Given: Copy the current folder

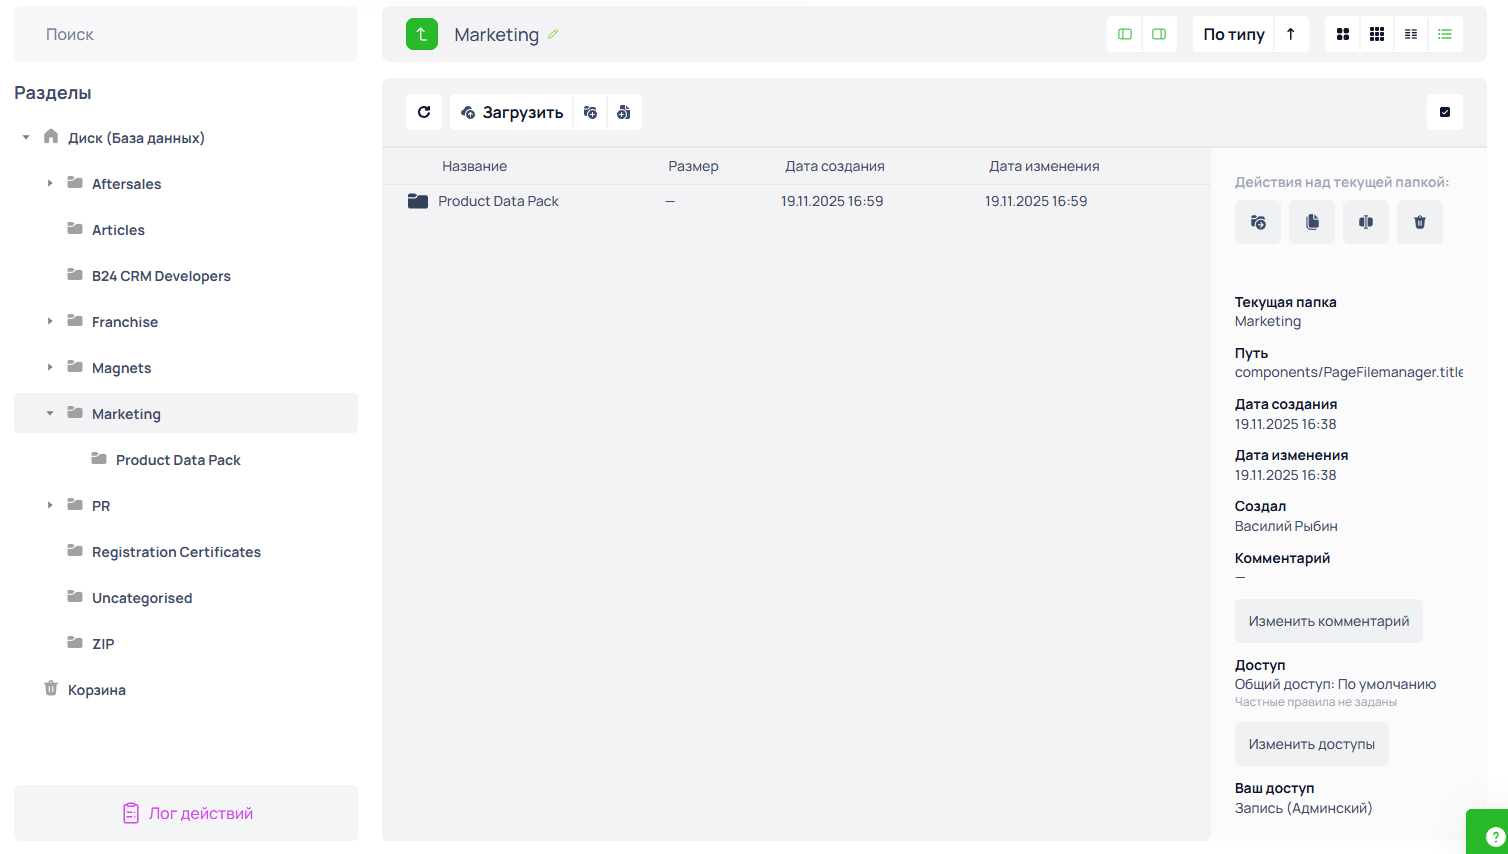Looking at the screenshot, I should pyautogui.click(x=1312, y=222).
